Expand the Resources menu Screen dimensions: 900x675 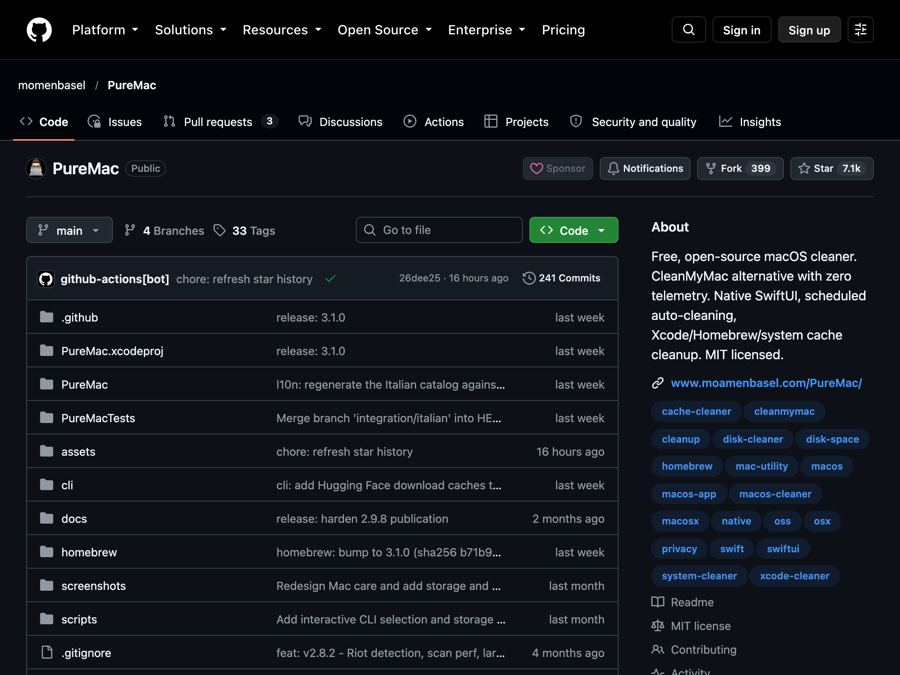[282, 30]
